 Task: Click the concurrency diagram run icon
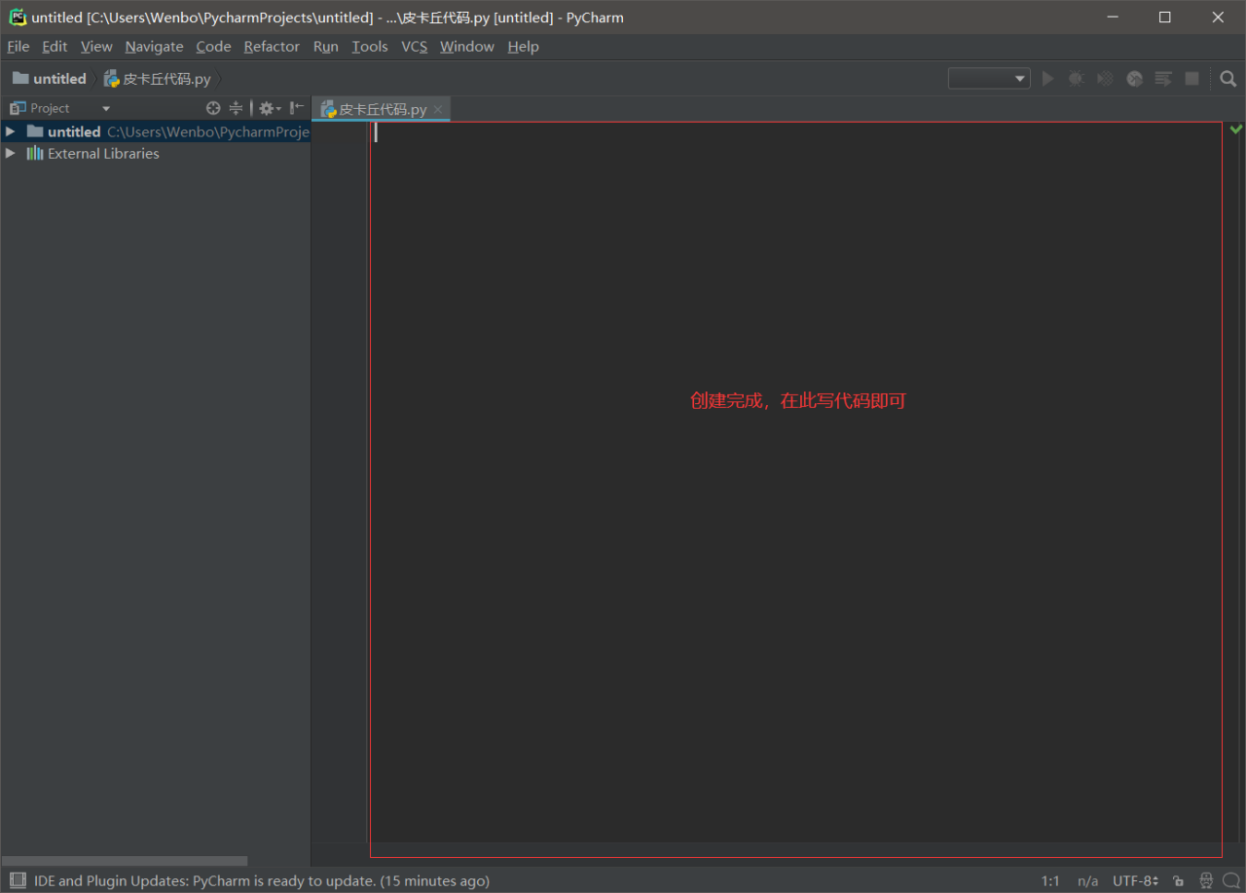pyautogui.click(x=1163, y=78)
